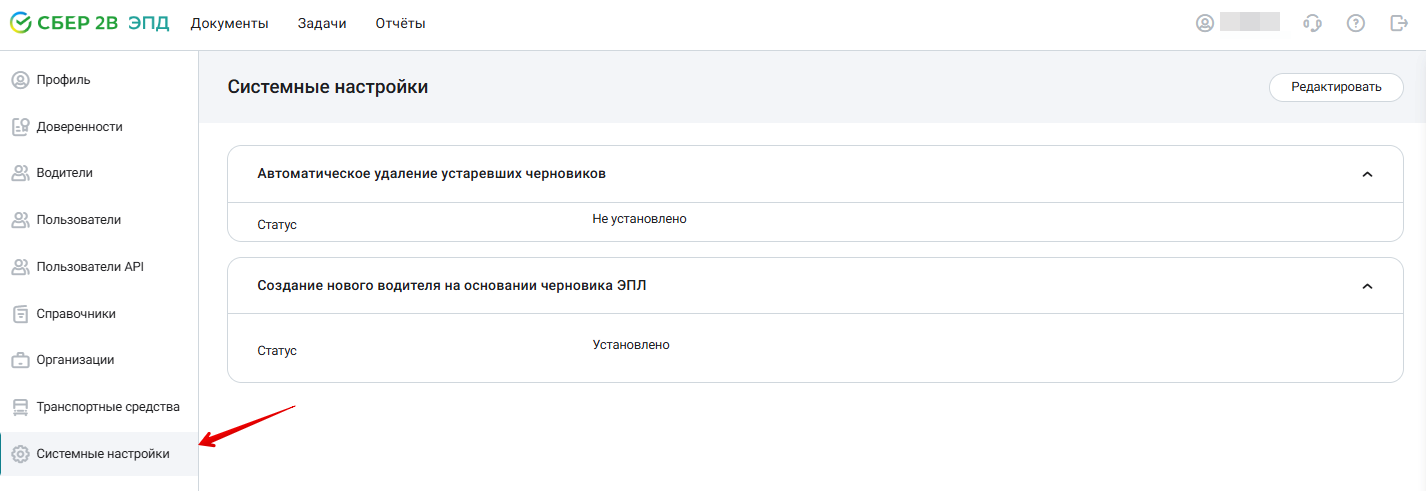The width and height of the screenshot is (1426, 491).
Task: Open the user account avatar icon
Action: pos(1205,23)
